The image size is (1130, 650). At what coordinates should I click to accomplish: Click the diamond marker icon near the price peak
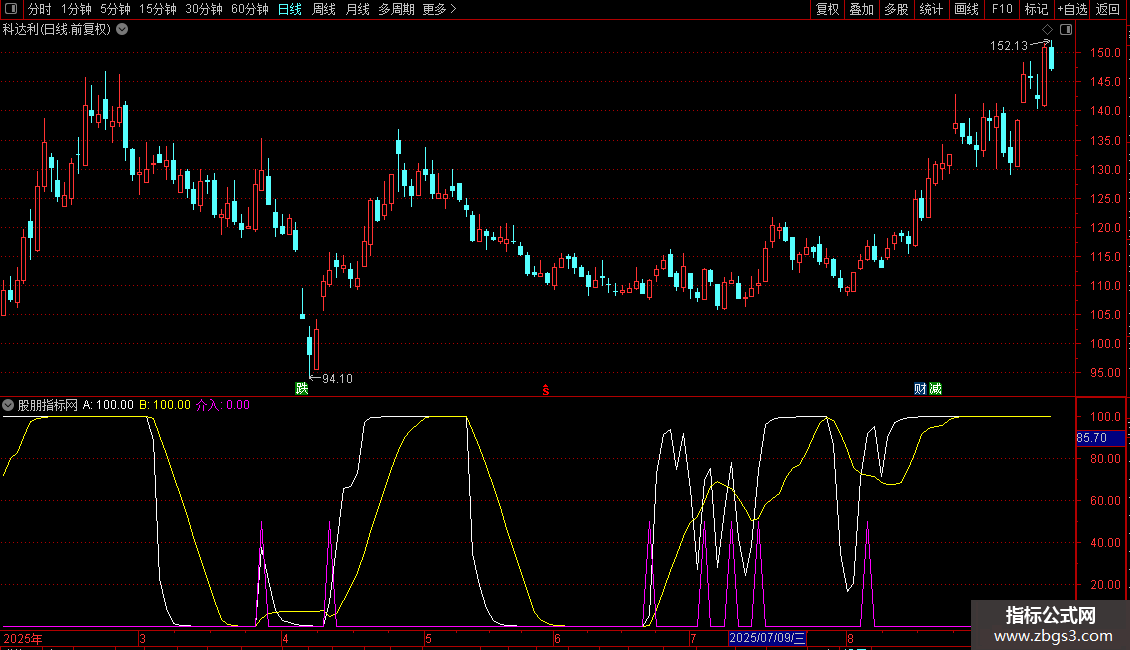1047,30
